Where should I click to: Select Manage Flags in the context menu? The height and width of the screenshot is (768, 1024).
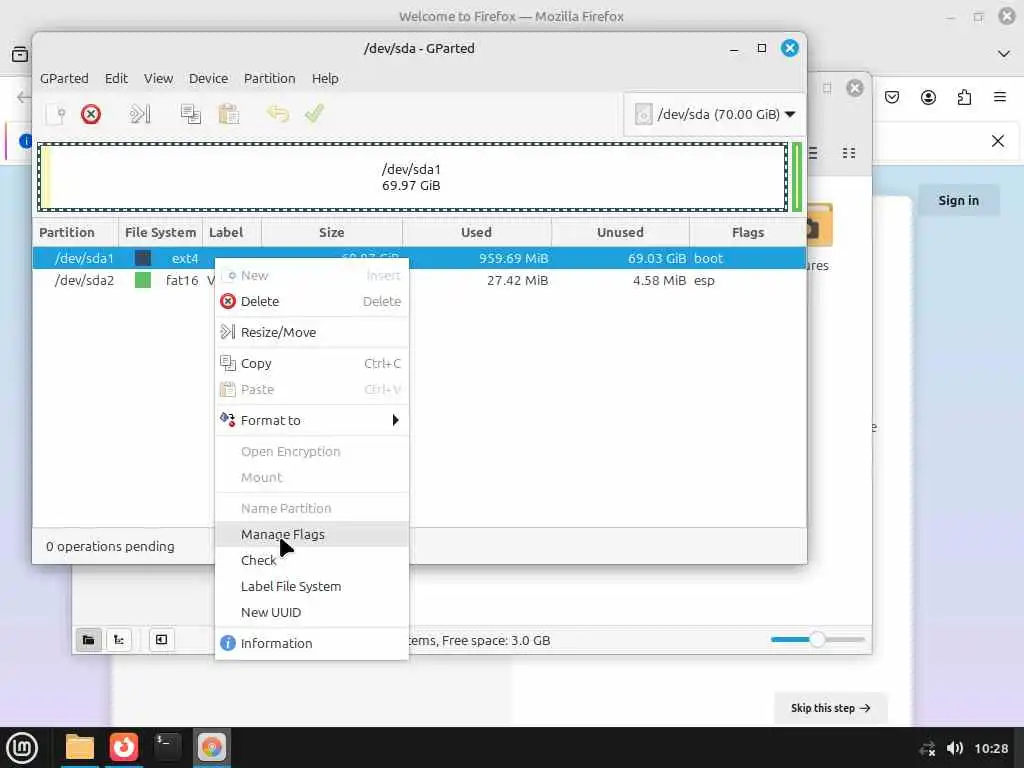pyautogui.click(x=312, y=534)
